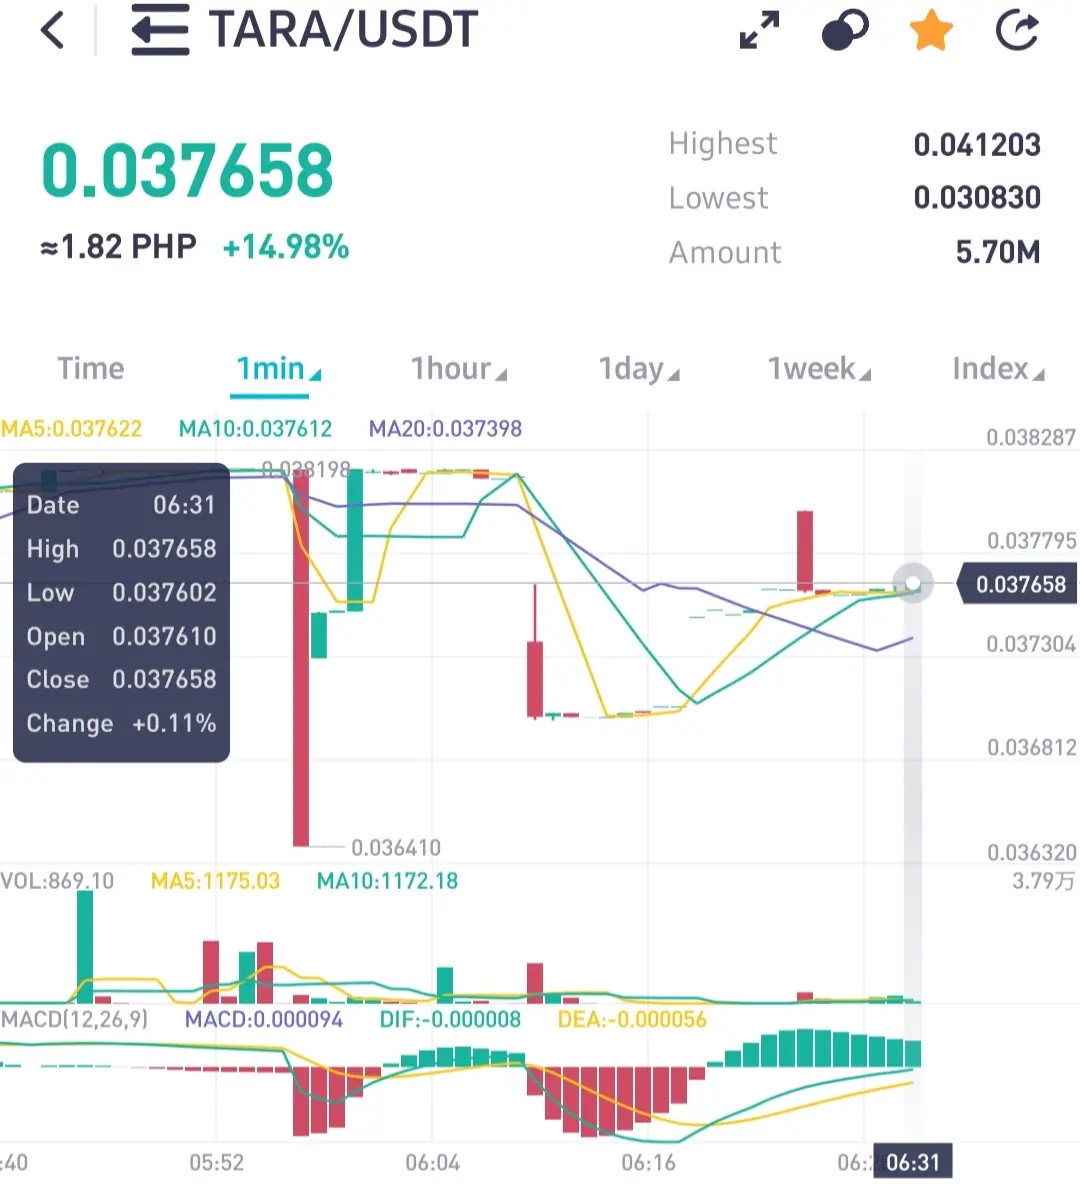1080x1200 pixels.
Task: Open the 1min interval dropdown
Action: point(278,369)
